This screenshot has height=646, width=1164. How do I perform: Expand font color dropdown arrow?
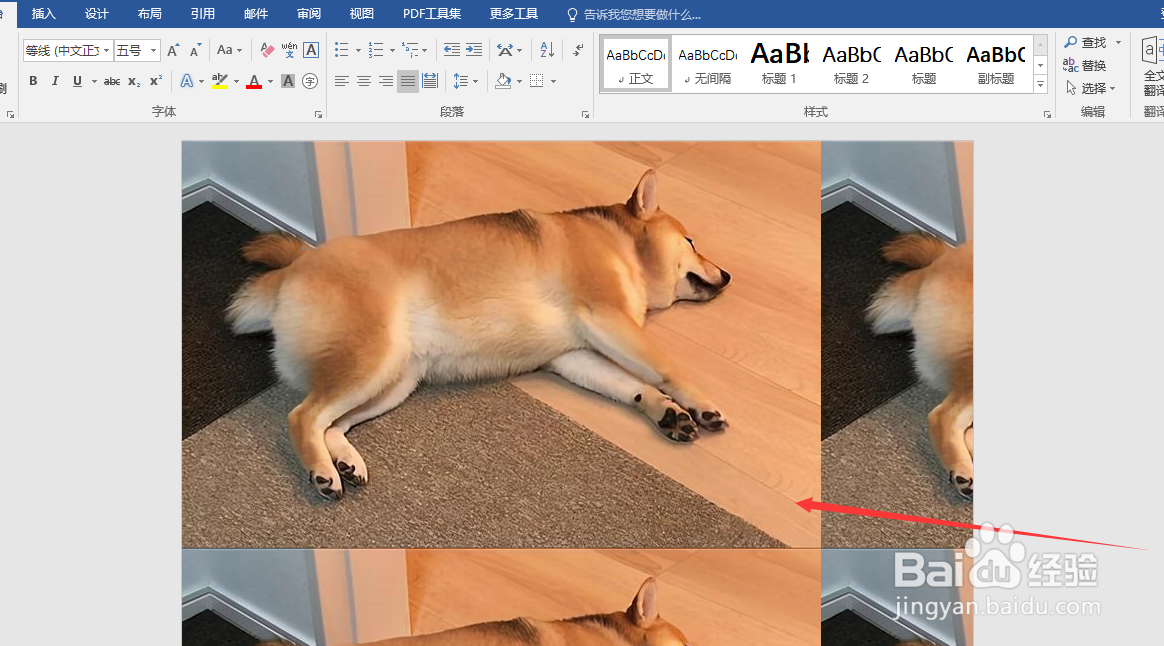(x=270, y=81)
